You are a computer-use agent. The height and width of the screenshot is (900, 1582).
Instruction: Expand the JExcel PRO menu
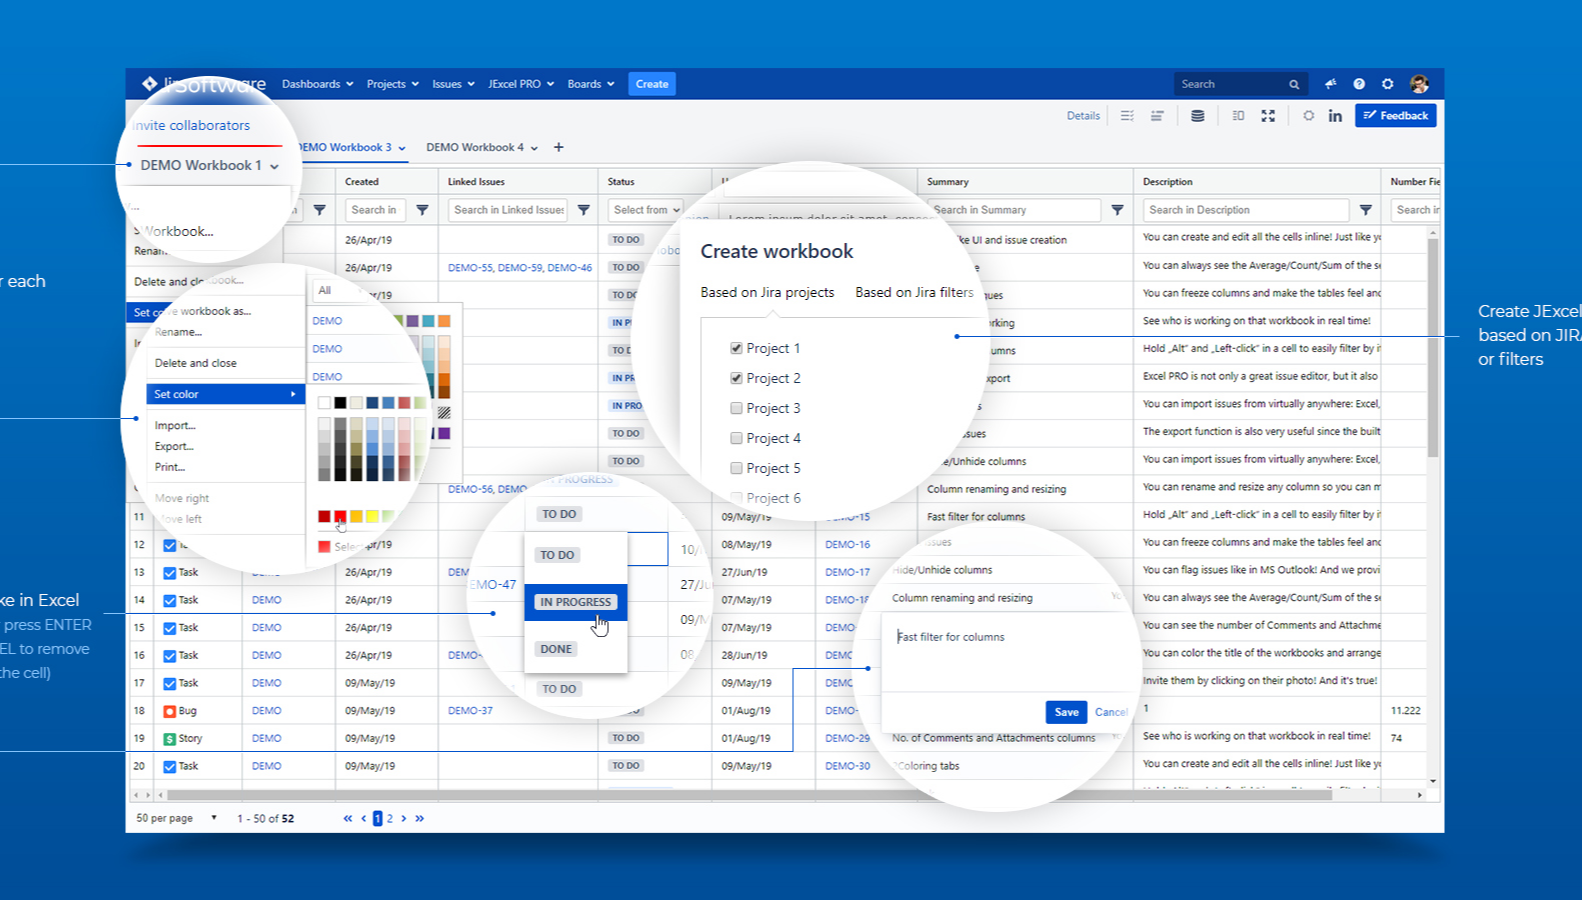coord(521,84)
